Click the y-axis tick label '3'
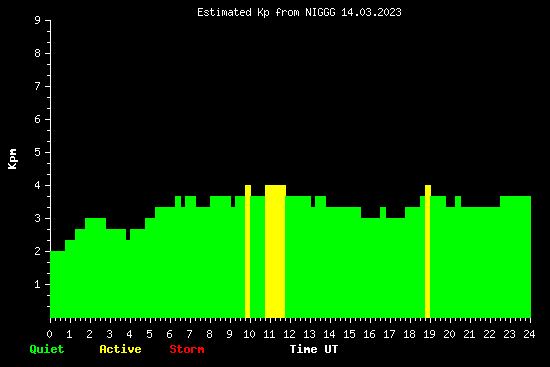The image size is (550, 367). click(x=38, y=218)
